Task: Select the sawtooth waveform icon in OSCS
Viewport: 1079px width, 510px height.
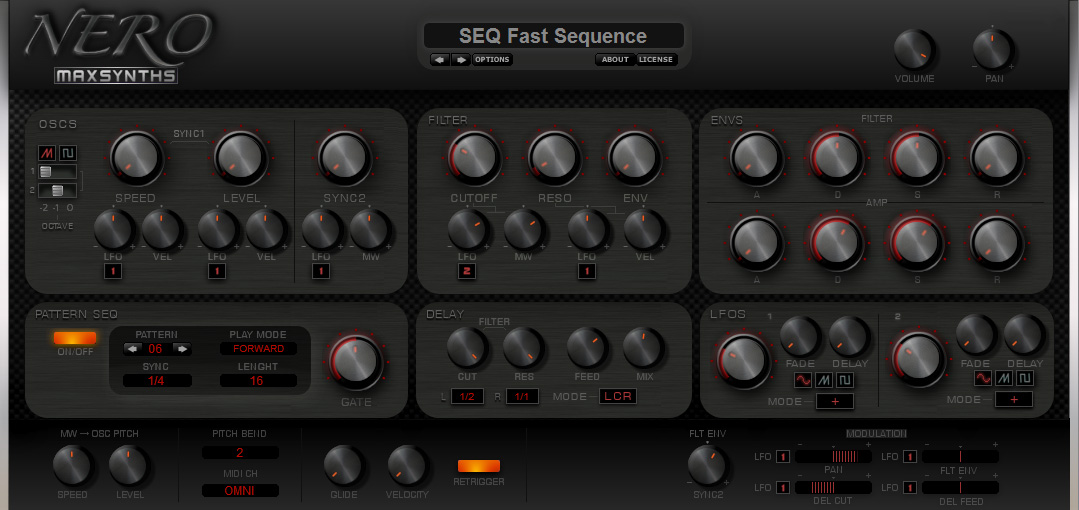Action: point(47,153)
